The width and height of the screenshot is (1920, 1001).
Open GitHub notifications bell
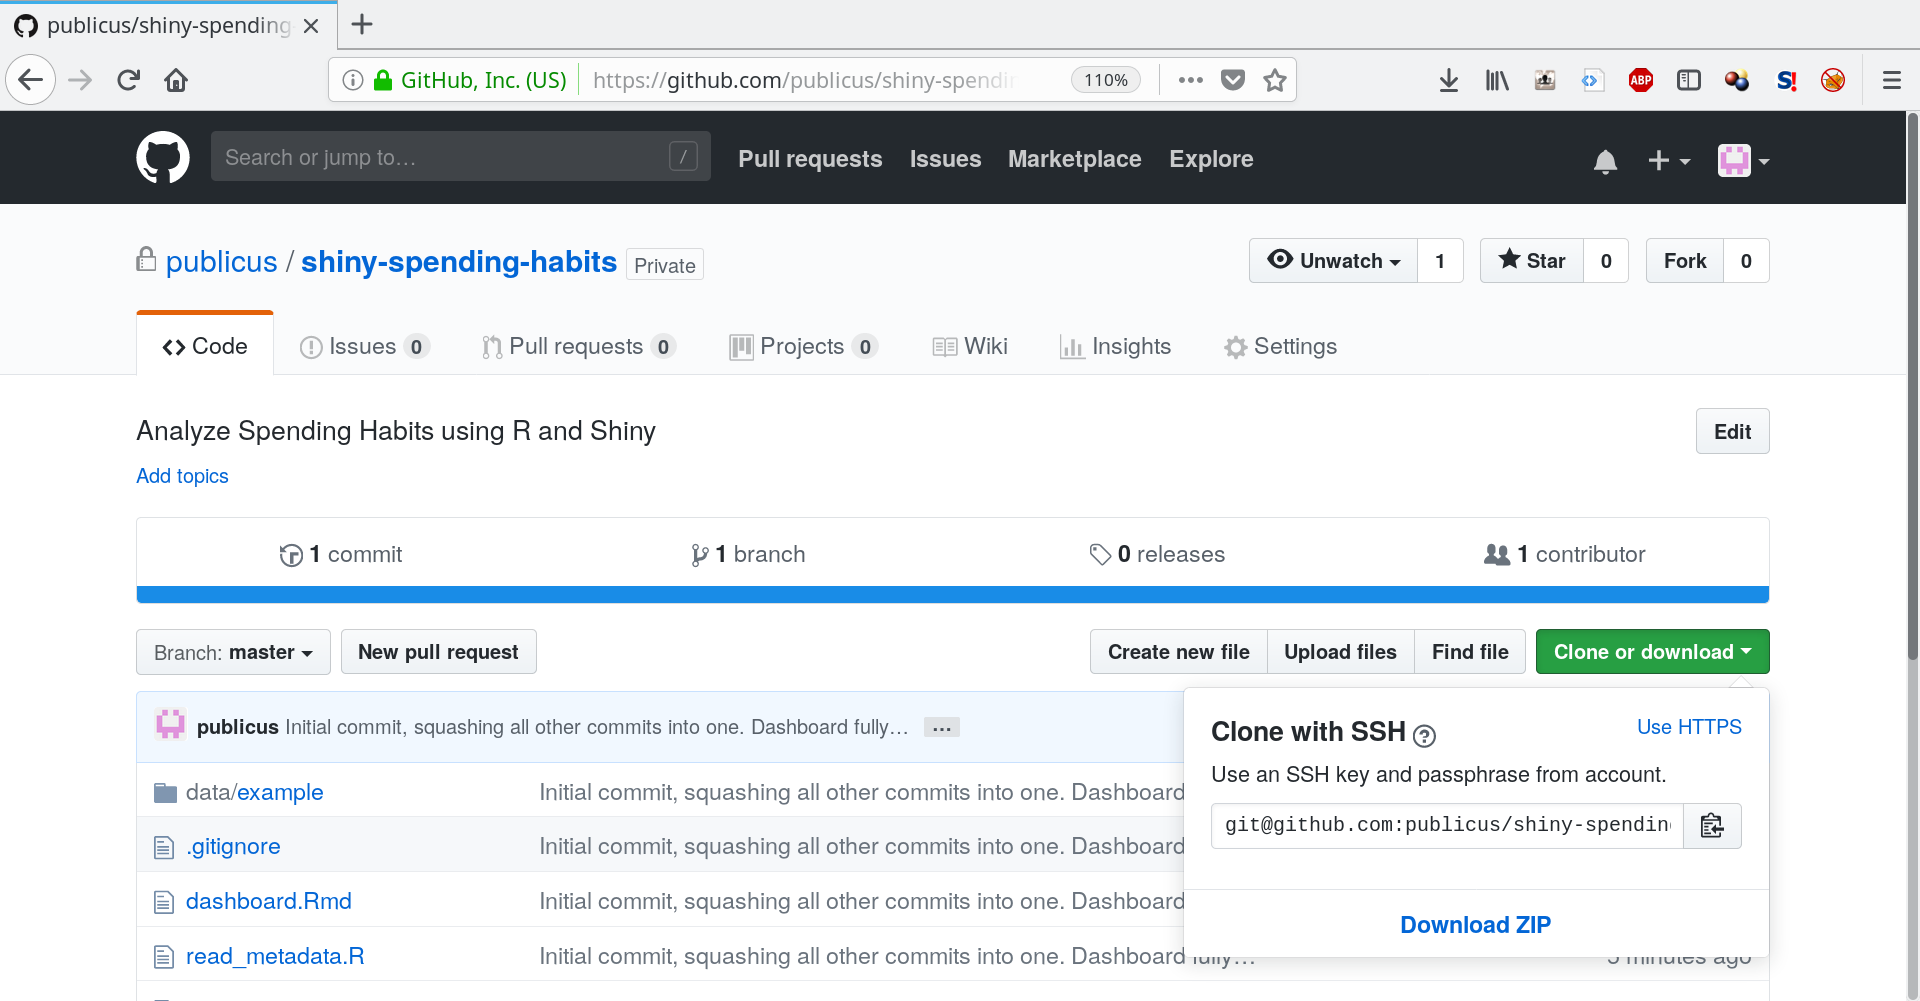point(1605,160)
